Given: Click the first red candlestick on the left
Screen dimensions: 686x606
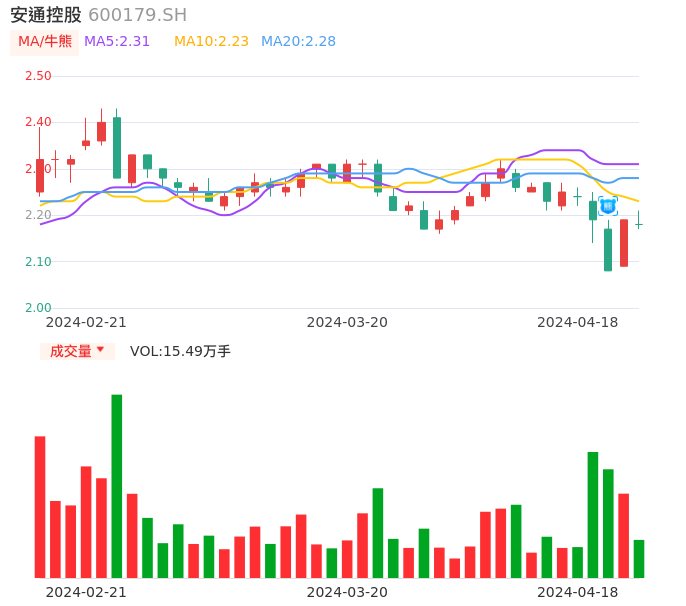Looking at the screenshot, I should tap(40, 175).
